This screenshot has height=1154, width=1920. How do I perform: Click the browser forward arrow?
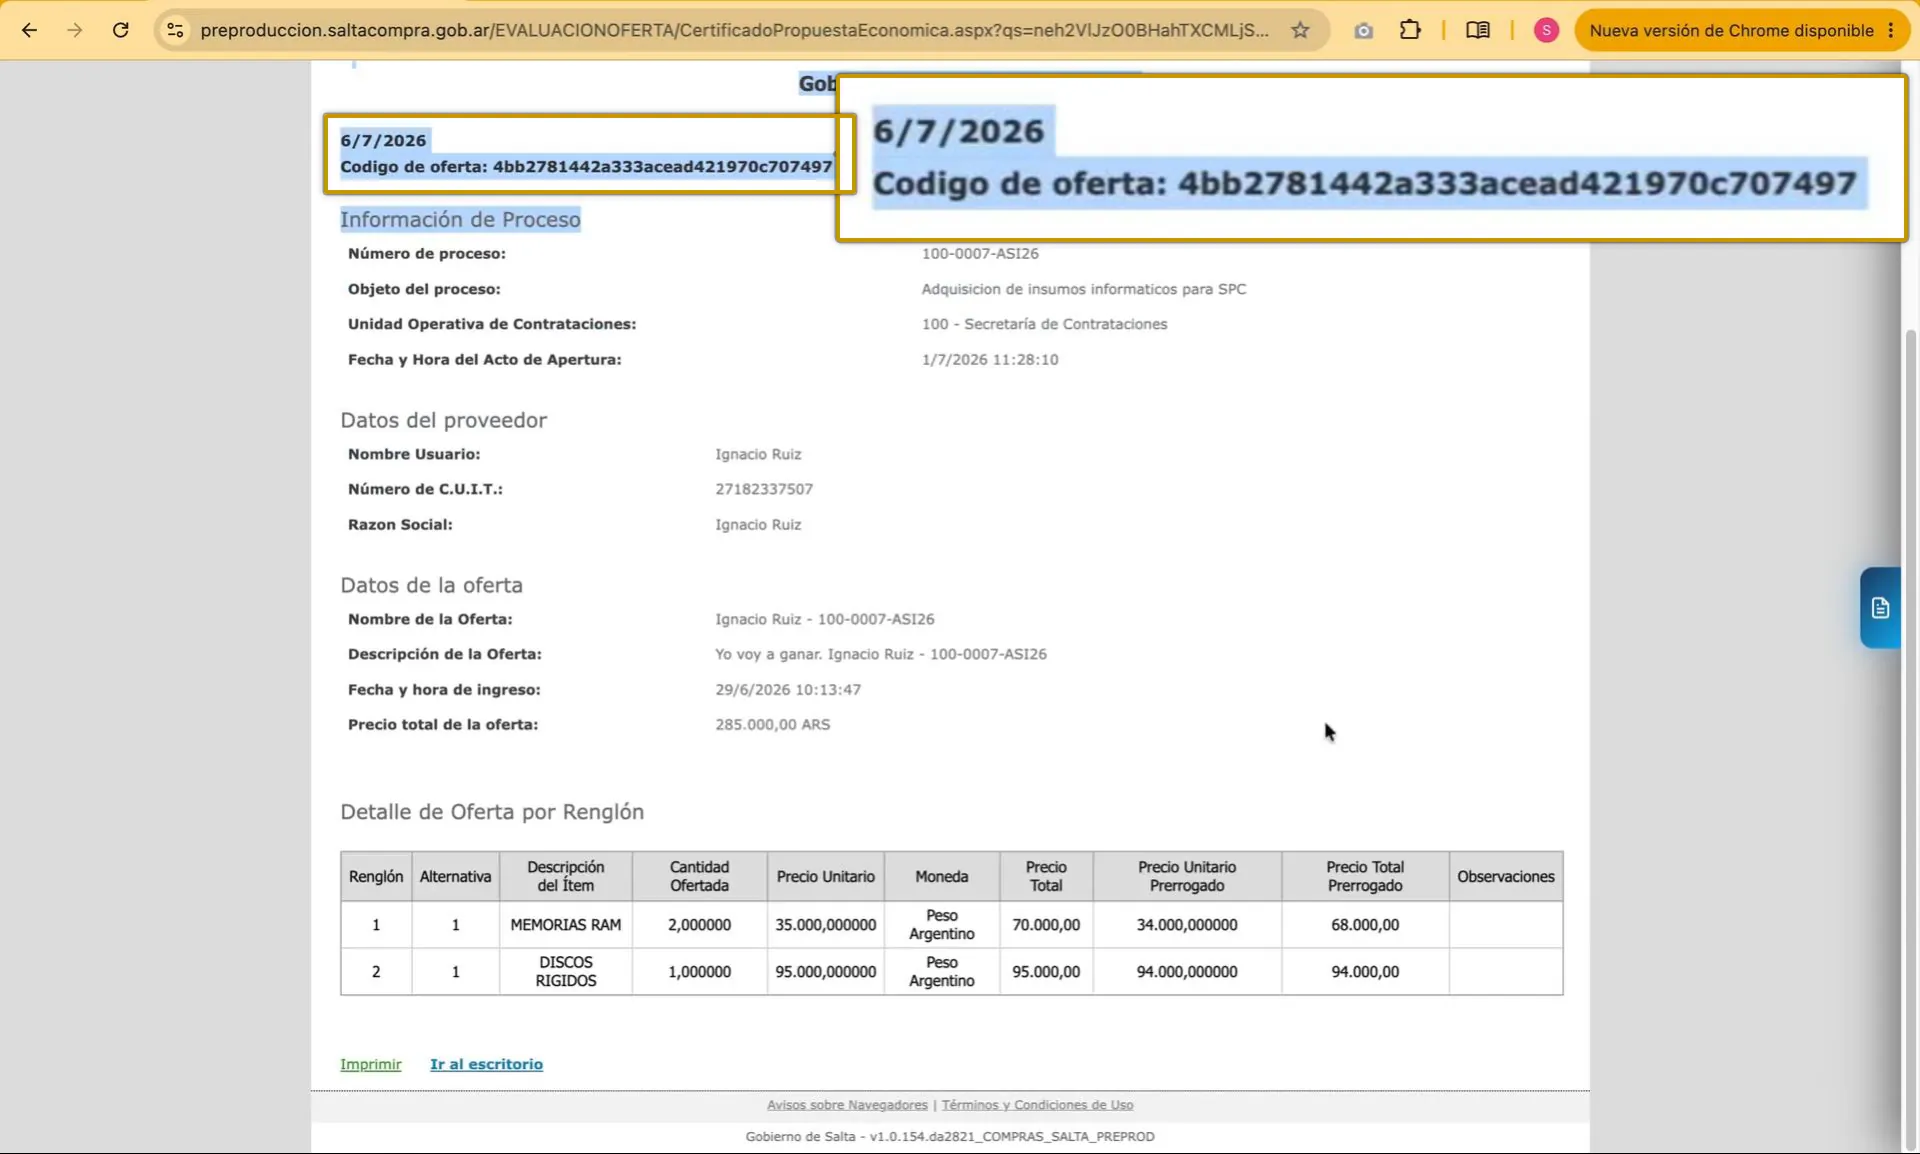75,30
